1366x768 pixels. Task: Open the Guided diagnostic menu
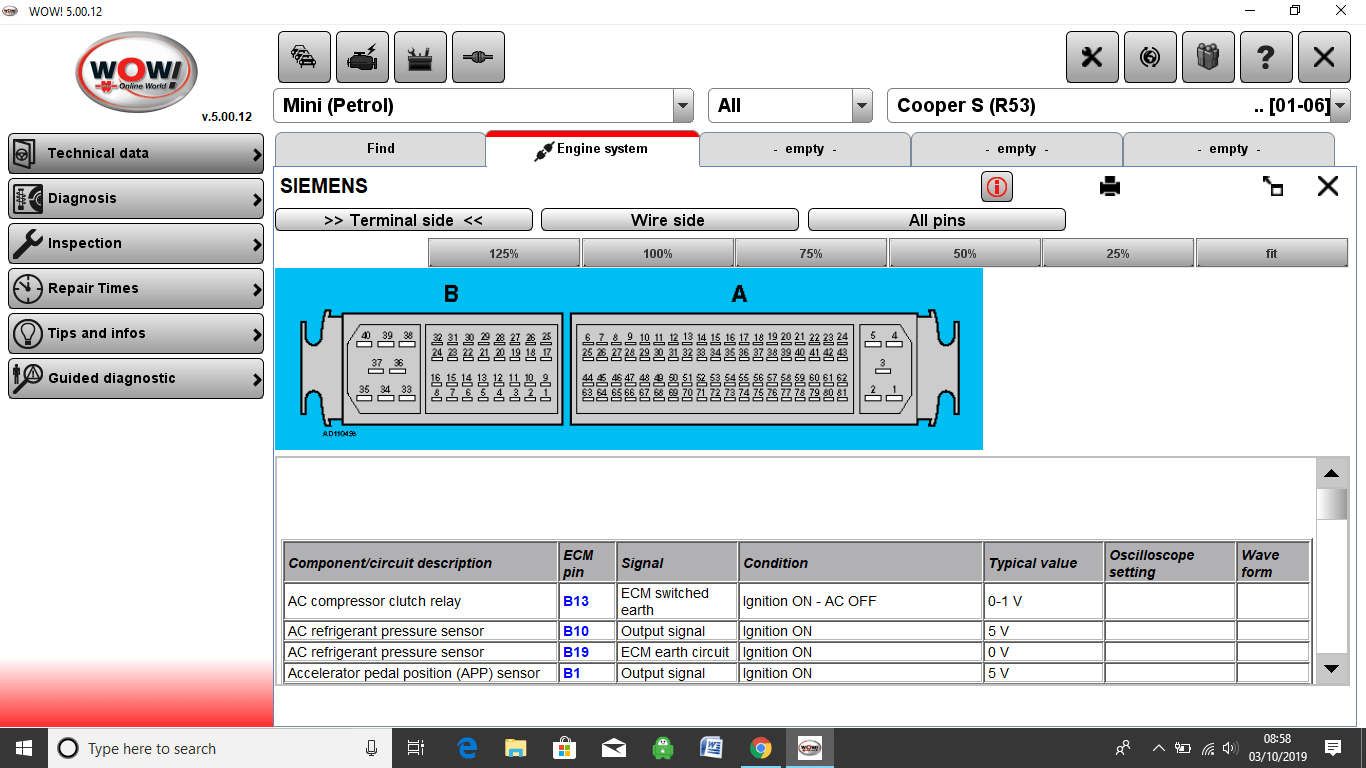[x=136, y=379]
